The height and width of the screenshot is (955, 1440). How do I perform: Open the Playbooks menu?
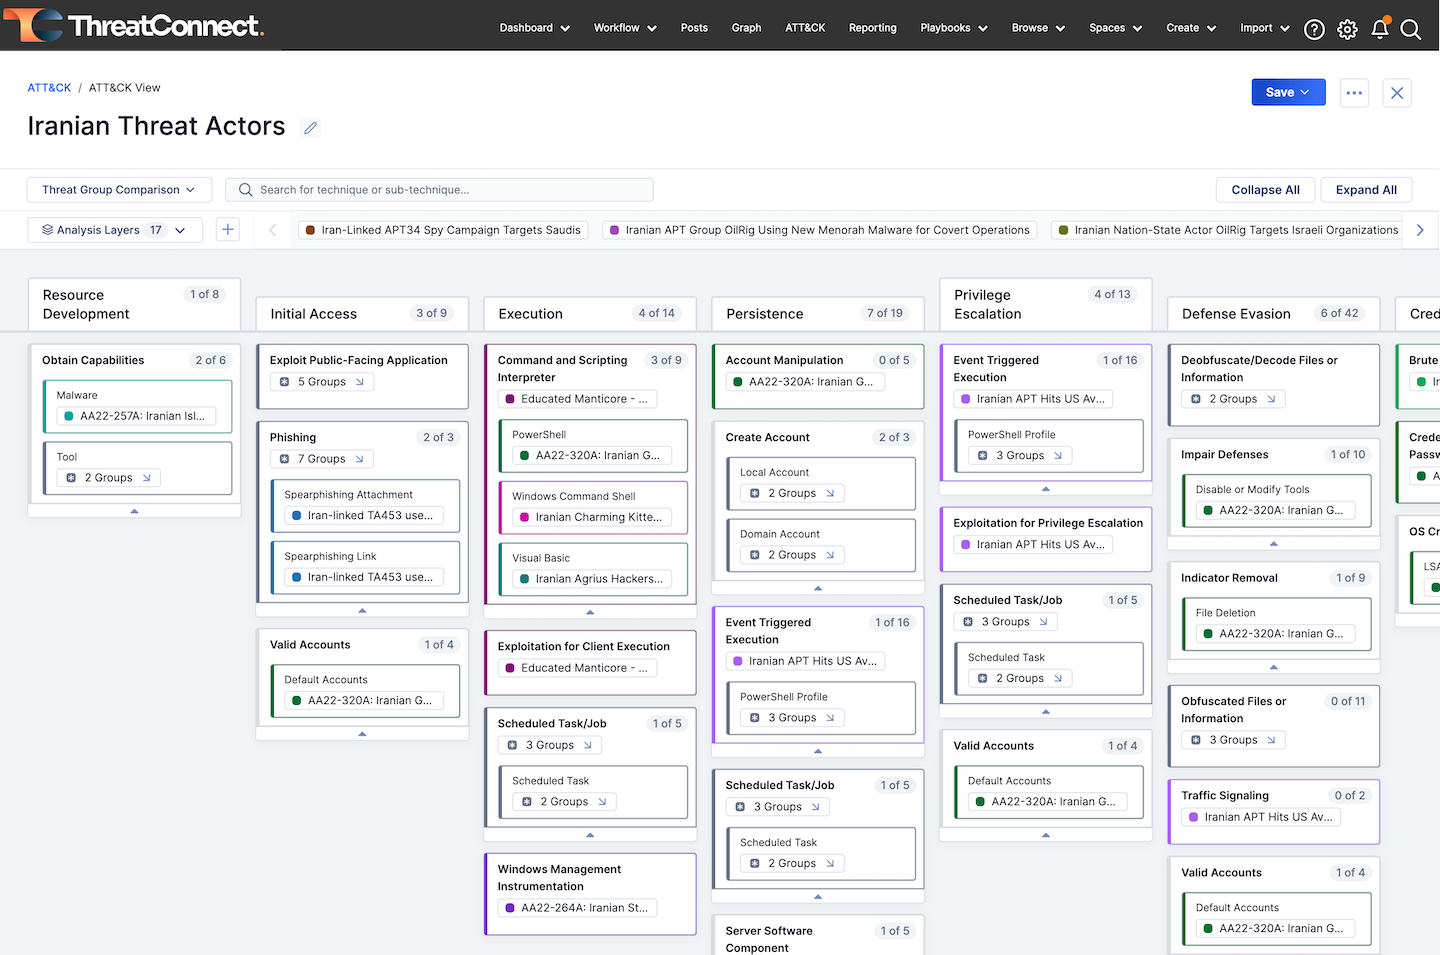[954, 28]
